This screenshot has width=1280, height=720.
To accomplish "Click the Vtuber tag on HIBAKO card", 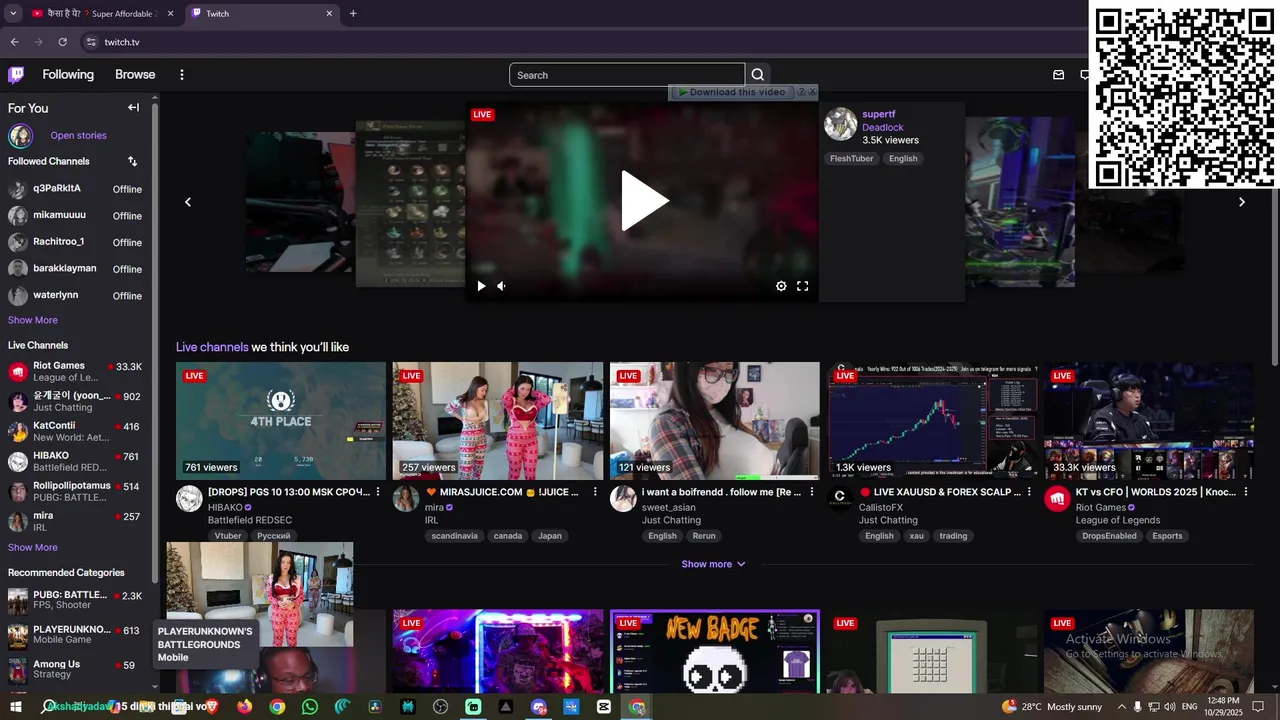I will [228, 536].
